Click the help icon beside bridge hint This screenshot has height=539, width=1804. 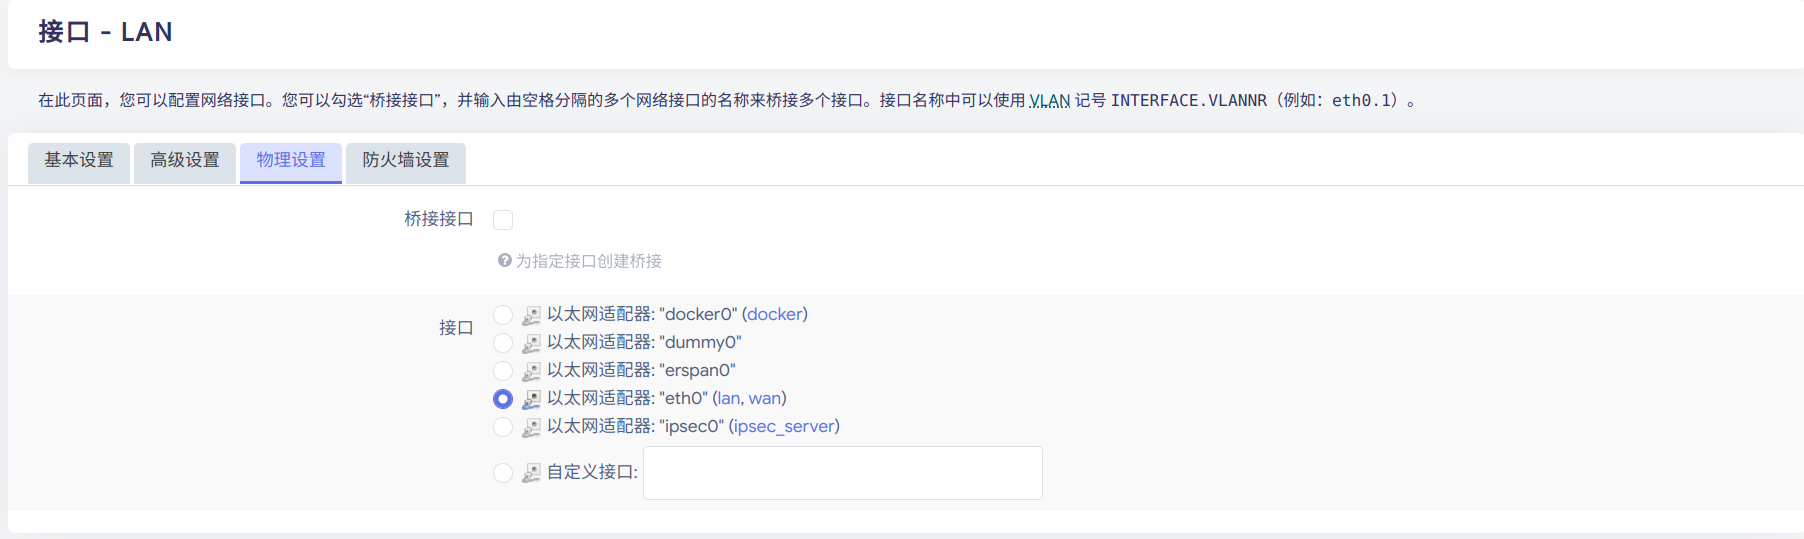click(505, 260)
